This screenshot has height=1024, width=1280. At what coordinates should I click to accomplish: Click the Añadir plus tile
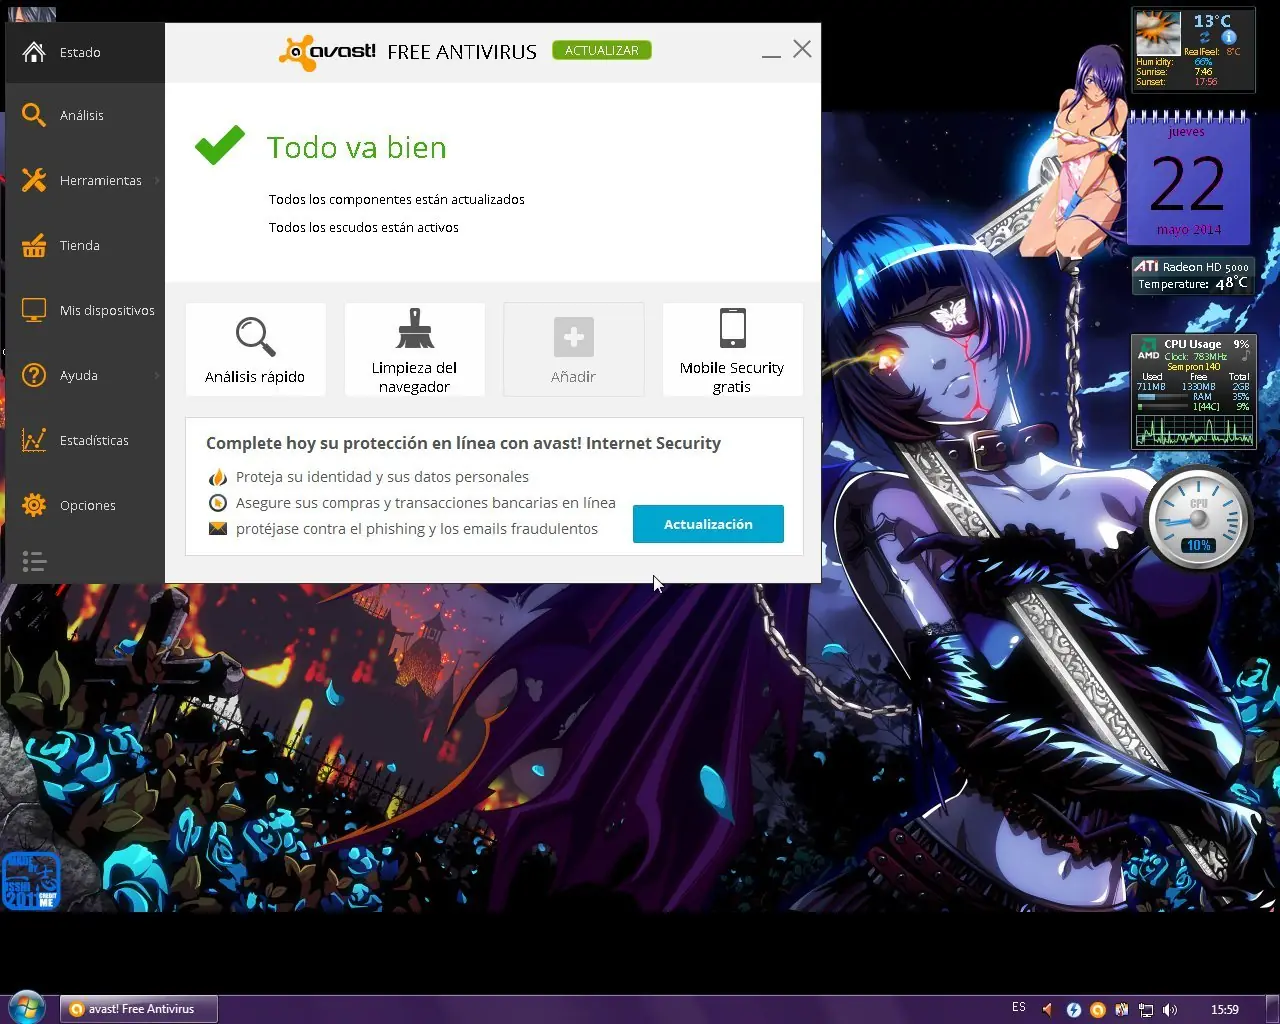[x=573, y=349]
